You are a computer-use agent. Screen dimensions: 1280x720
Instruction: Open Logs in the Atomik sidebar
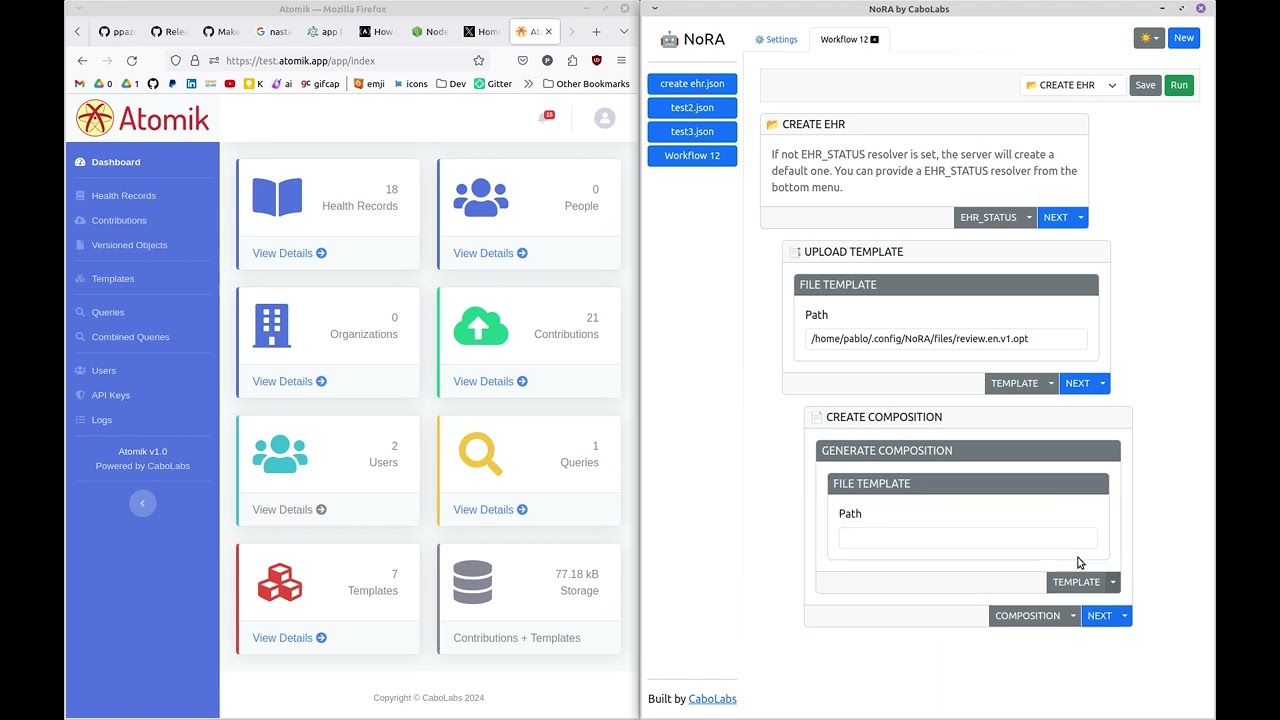(101, 420)
